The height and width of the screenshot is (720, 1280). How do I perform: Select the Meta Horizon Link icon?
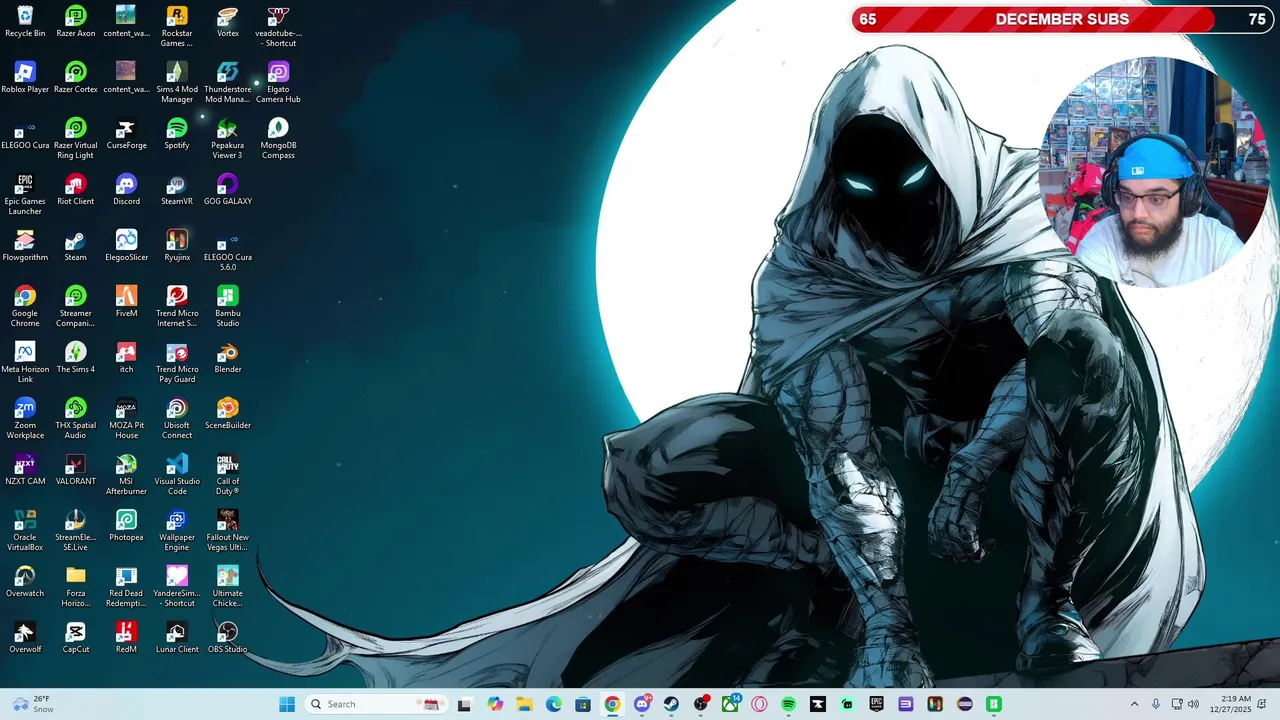25,363
